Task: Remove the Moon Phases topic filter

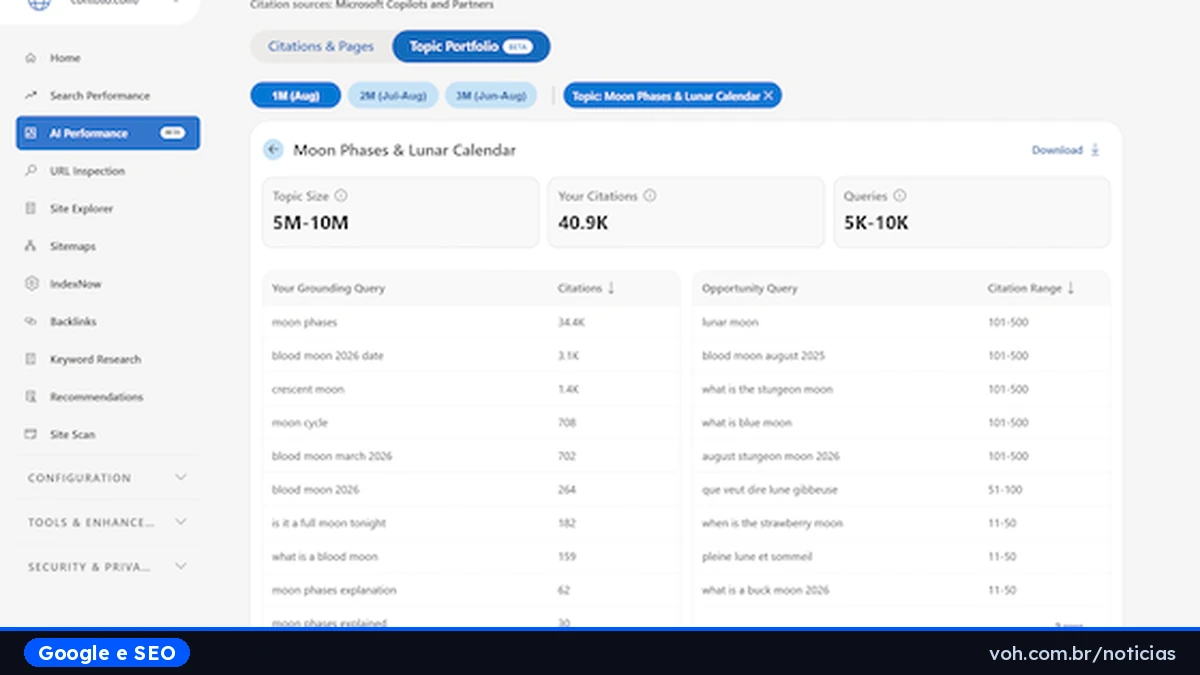Action: pyautogui.click(x=768, y=96)
